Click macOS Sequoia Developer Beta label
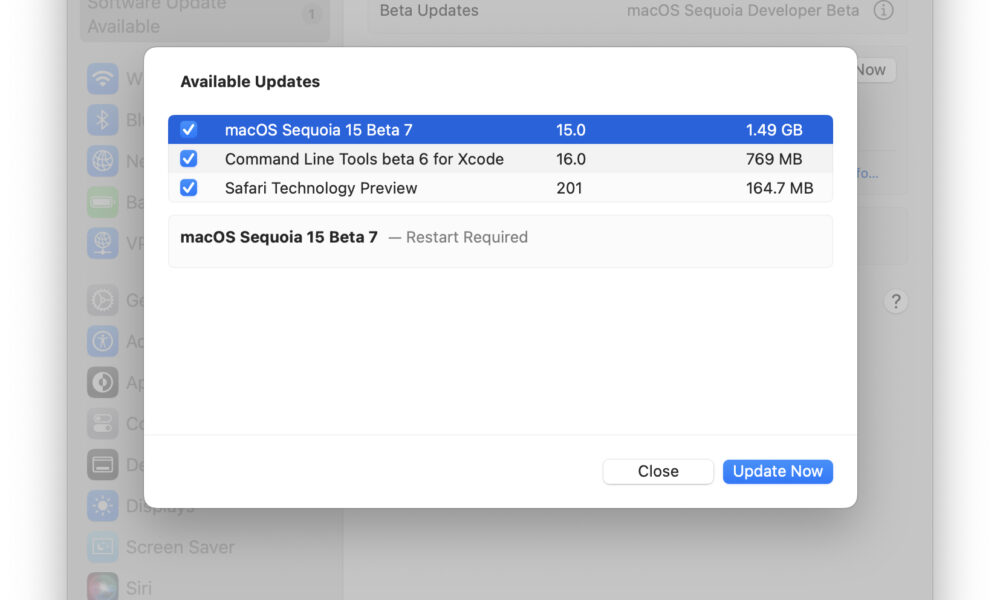The height and width of the screenshot is (600, 1000). coord(742,10)
